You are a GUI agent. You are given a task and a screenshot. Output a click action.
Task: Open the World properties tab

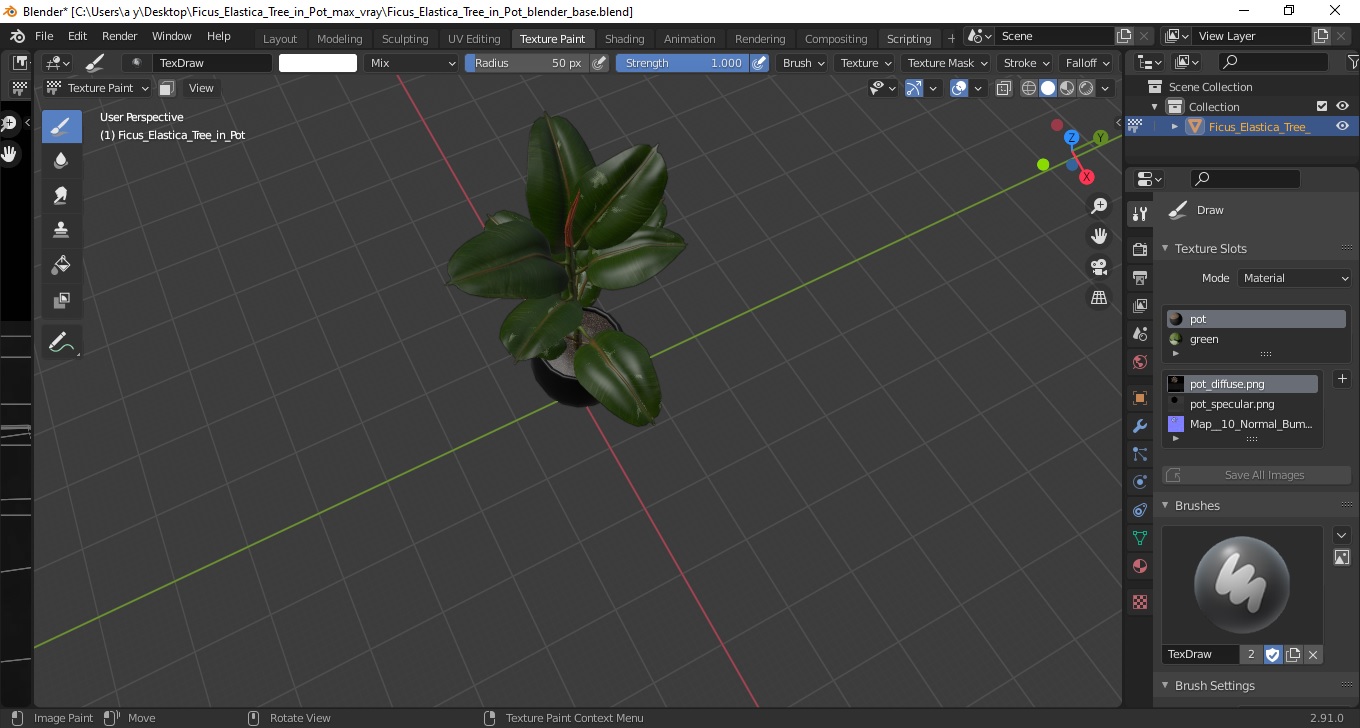point(1139,361)
